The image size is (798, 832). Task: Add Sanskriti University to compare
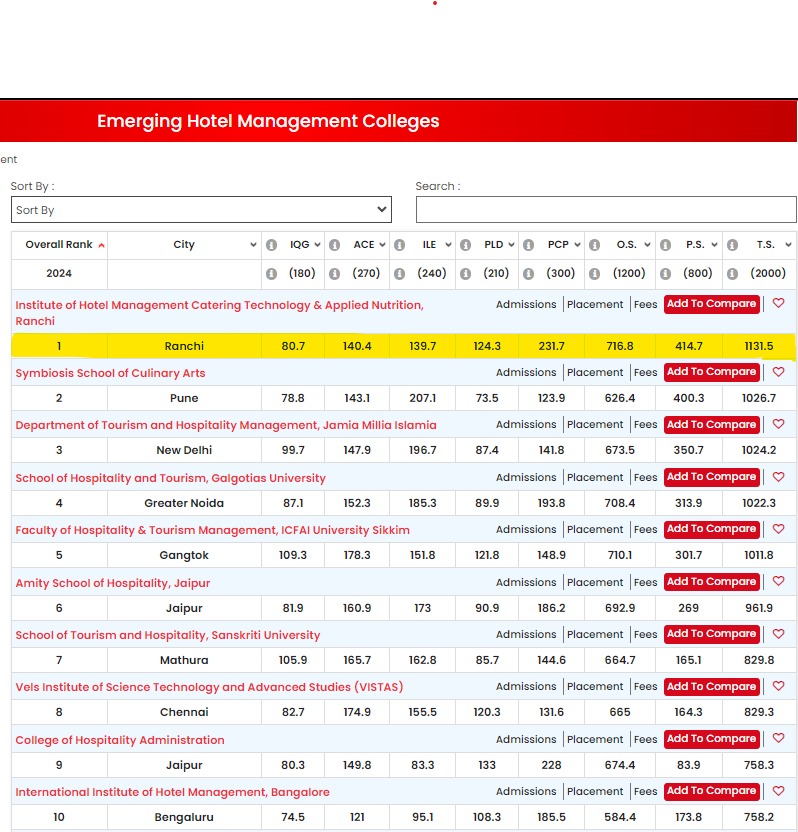click(x=712, y=634)
